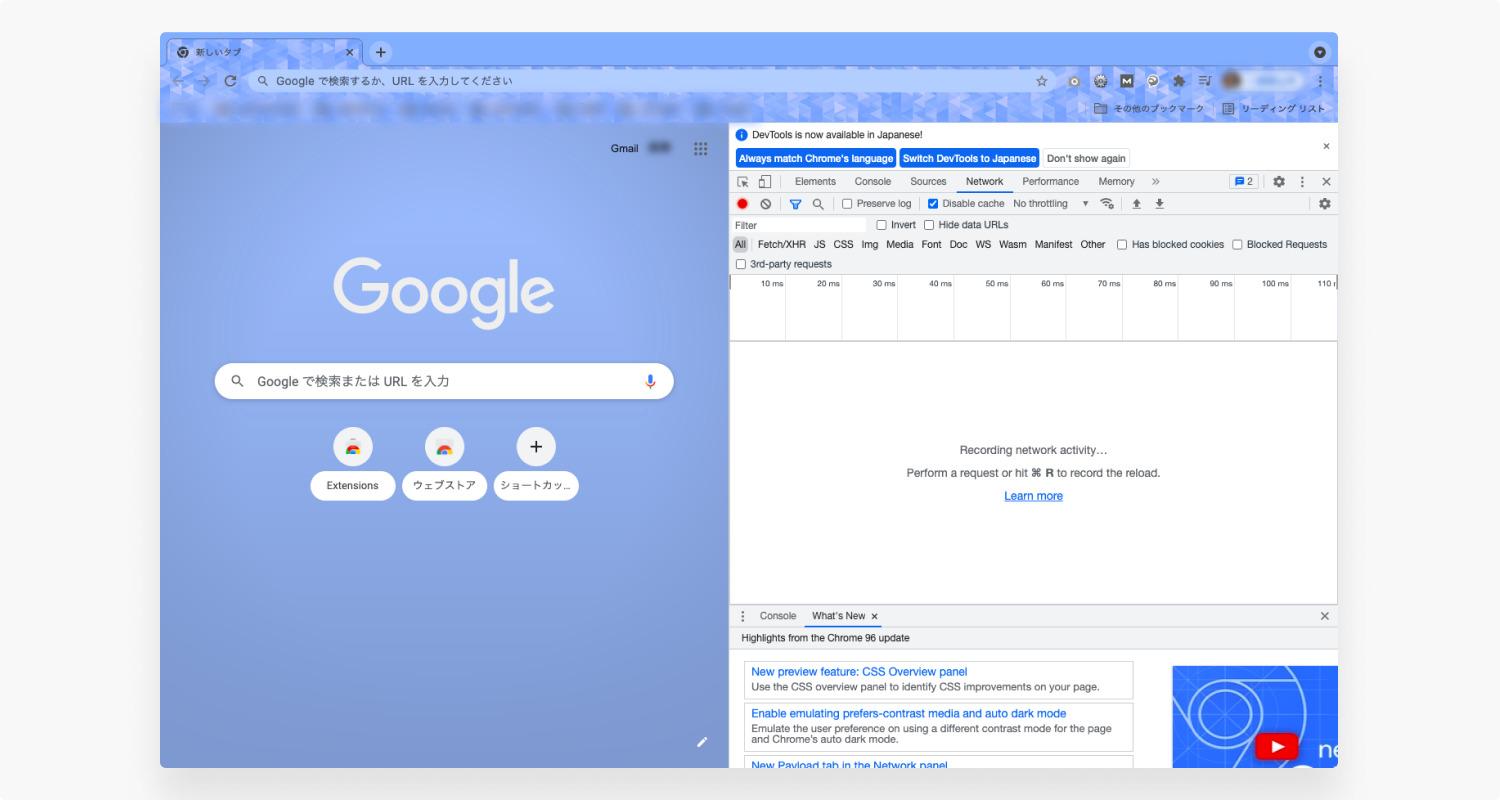The width and height of the screenshot is (1500, 800).
Task: Uncheck the Disable cache checkbox
Action: click(933, 204)
